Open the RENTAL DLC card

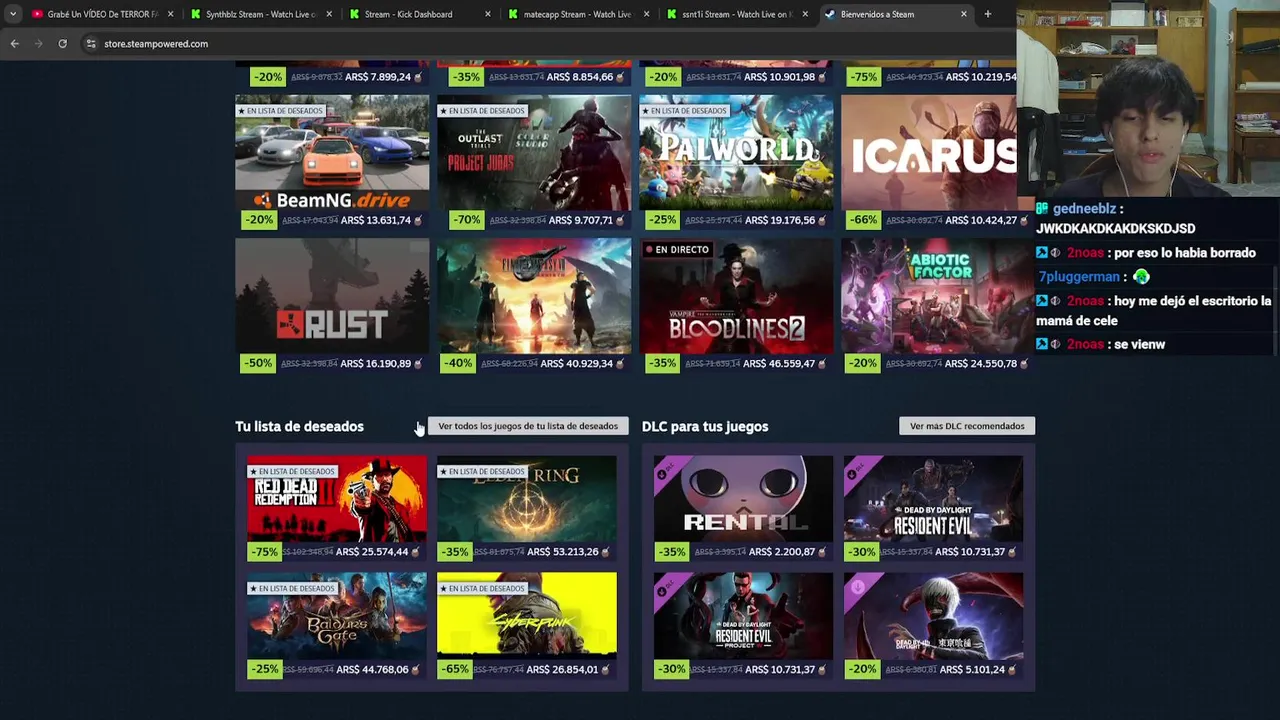coord(743,509)
